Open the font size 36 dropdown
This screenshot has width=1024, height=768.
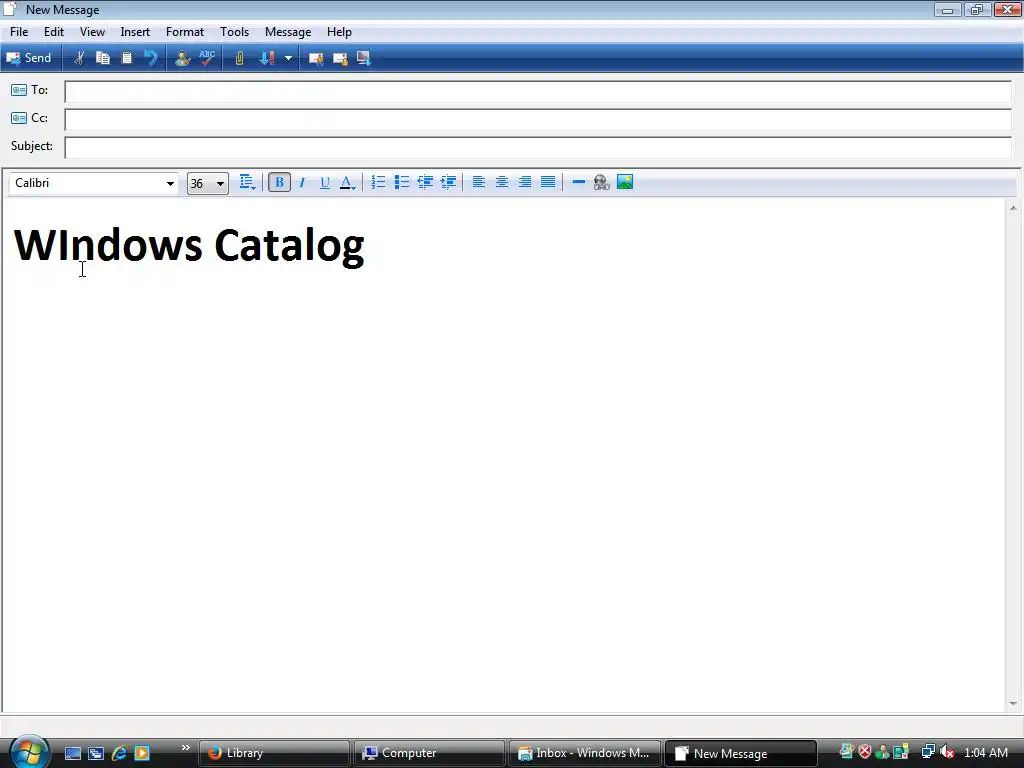[x=220, y=184]
